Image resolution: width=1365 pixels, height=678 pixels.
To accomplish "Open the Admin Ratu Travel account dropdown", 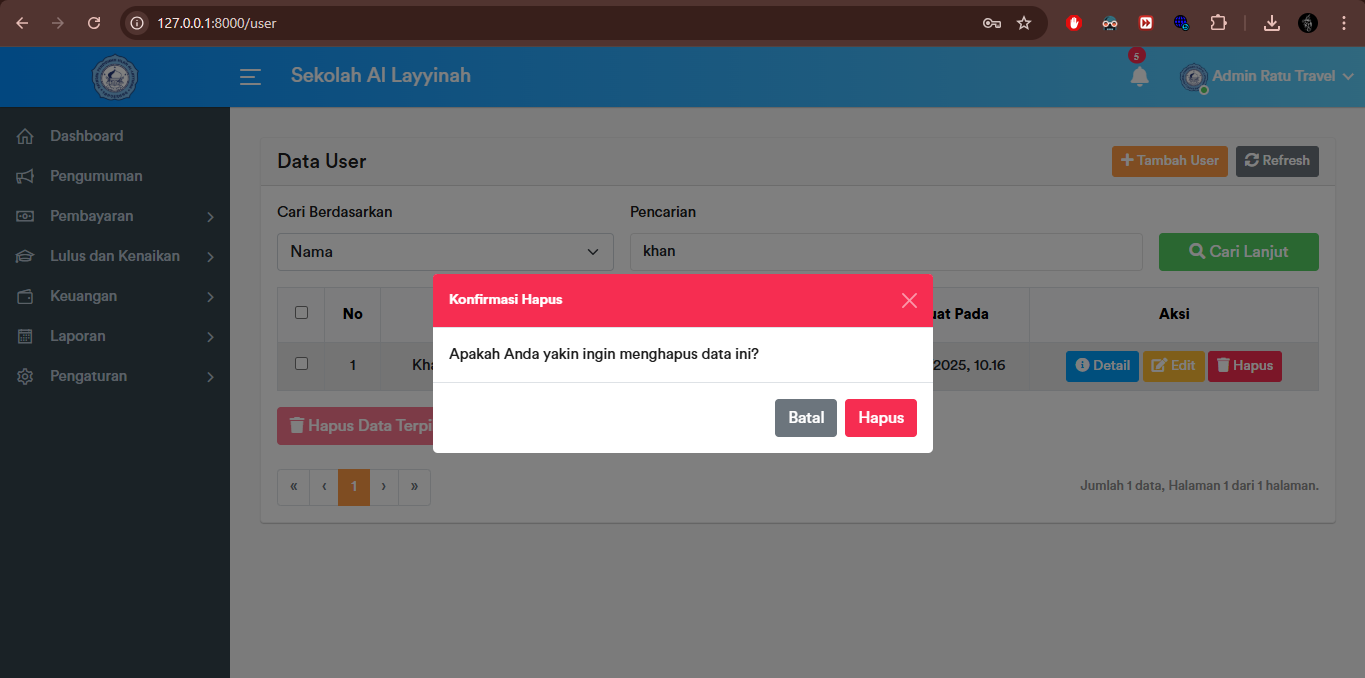I will tap(1272, 76).
